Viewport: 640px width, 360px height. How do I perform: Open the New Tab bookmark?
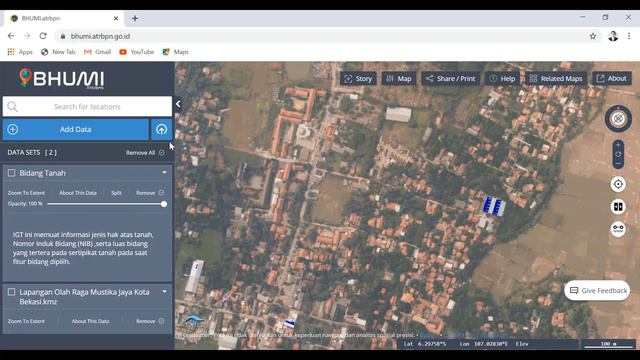[x=58, y=52]
